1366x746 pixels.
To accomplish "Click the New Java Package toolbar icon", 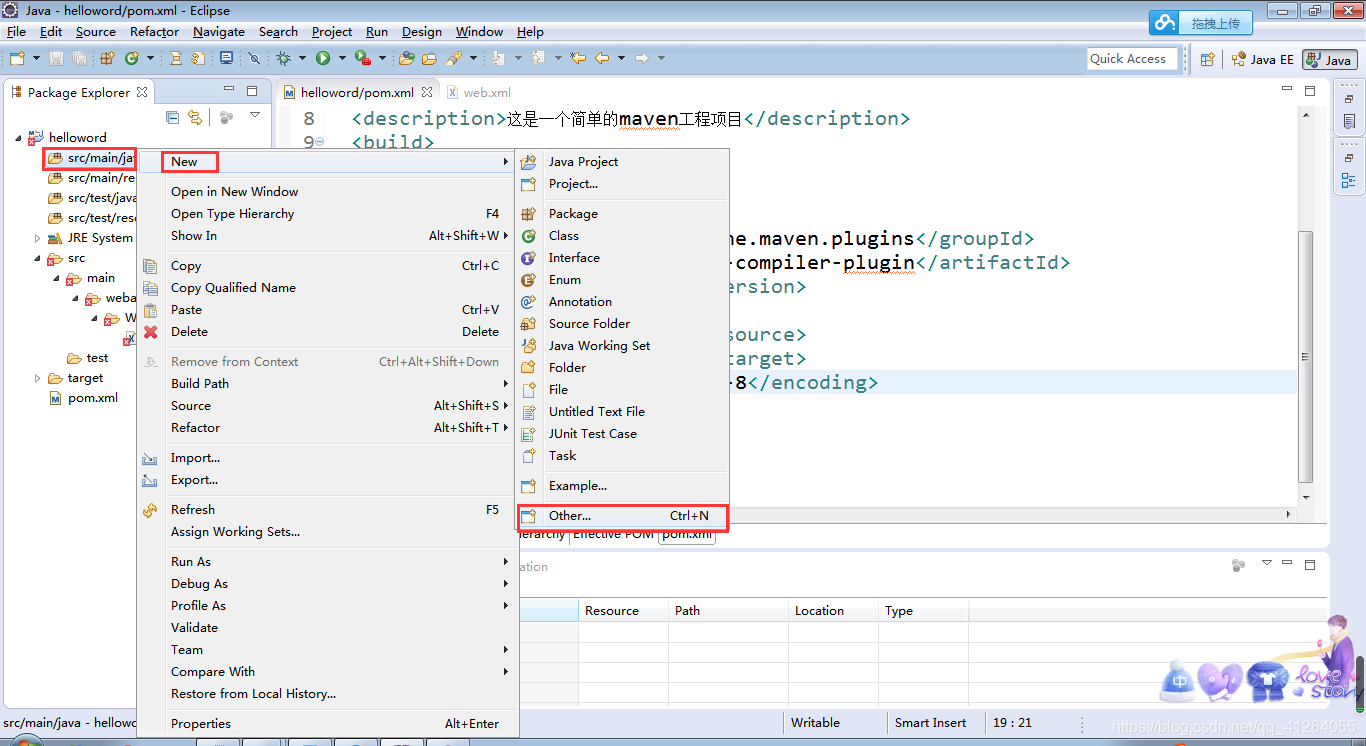I will click(x=107, y=59).
